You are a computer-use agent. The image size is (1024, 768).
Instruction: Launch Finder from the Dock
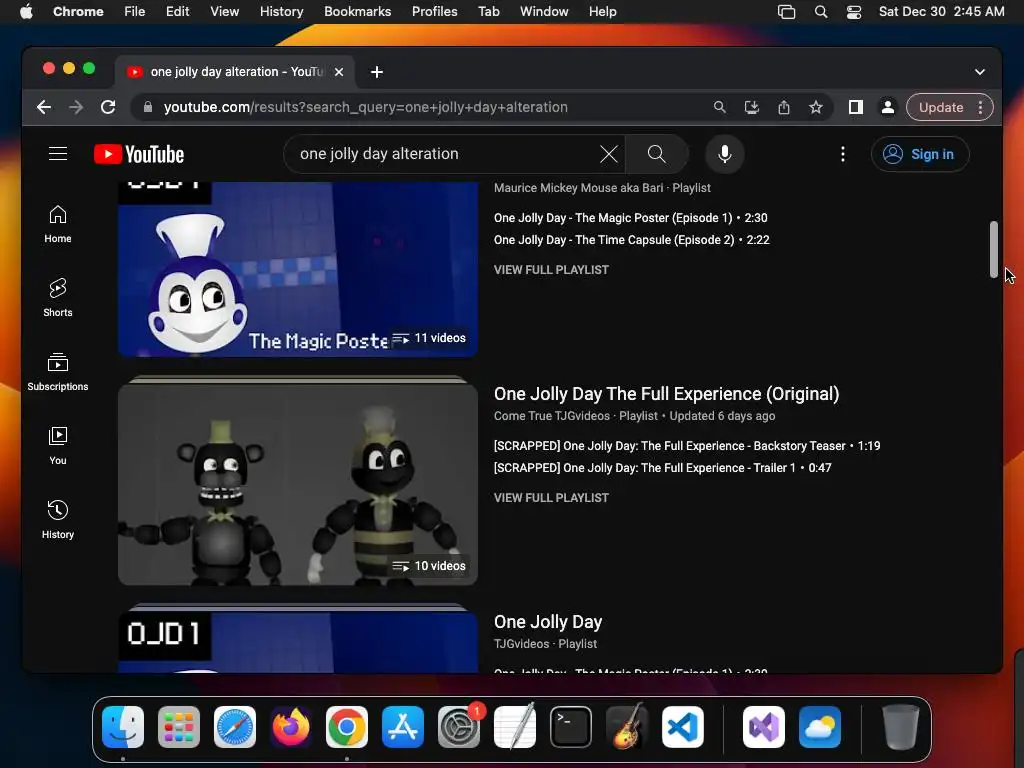123,727
